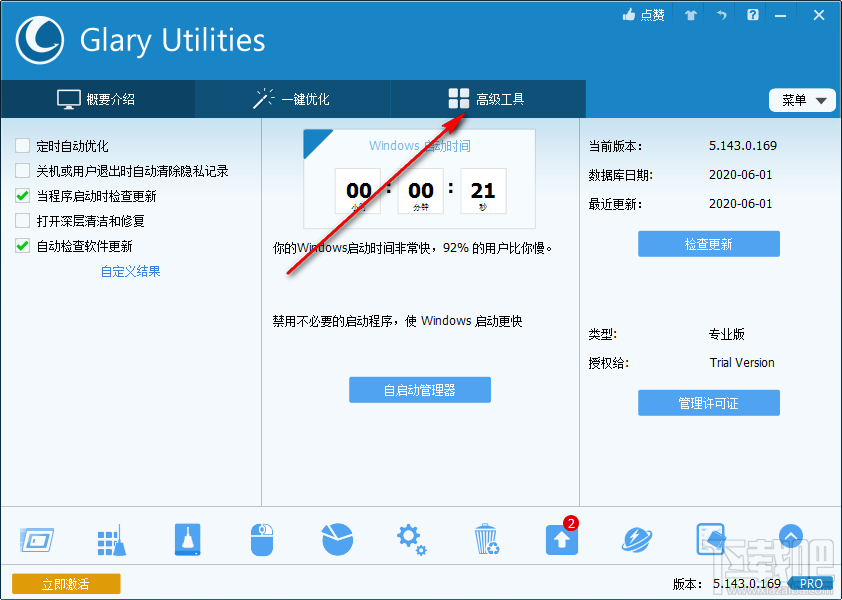The height and width of the screenshot is (600, 842).
Task: Click the thumbs-up 点赞 icon
Action: coord(644,14)
